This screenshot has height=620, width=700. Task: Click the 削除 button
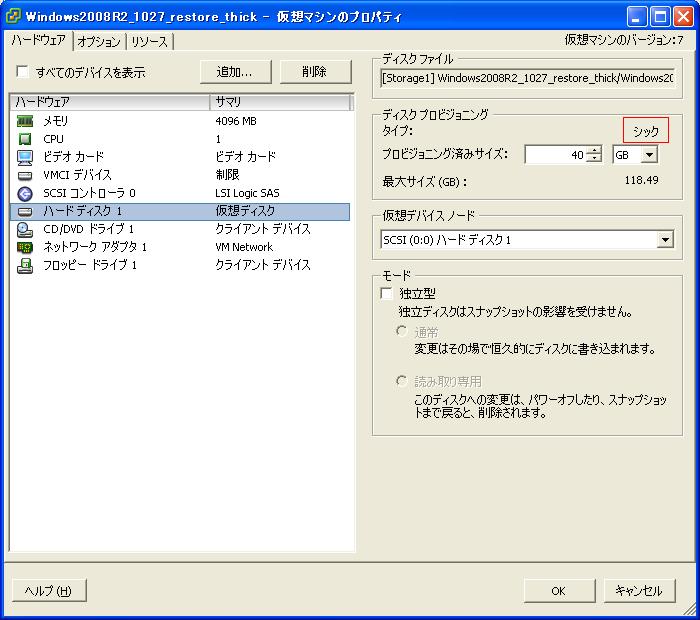[315, 71]
